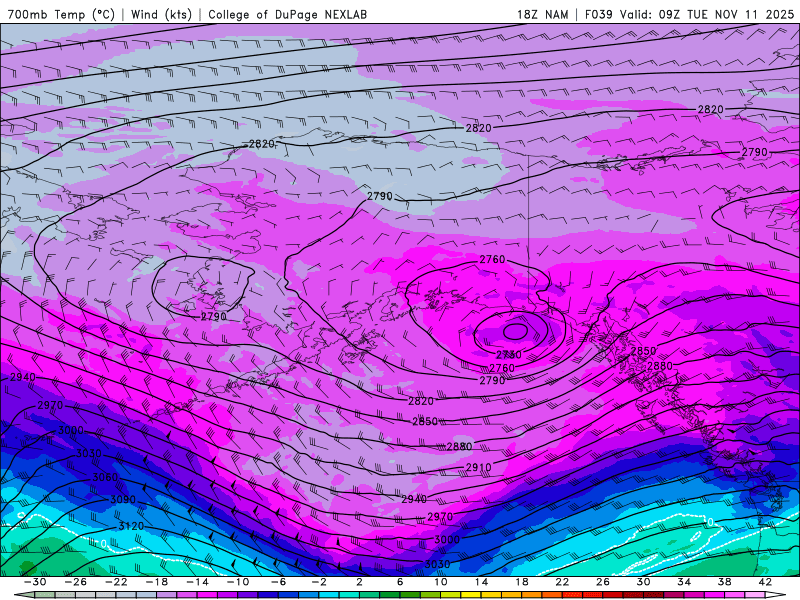
Task: Select the 30 colorbar tick label
Action: pyautogui.click(x=643, y=582)
